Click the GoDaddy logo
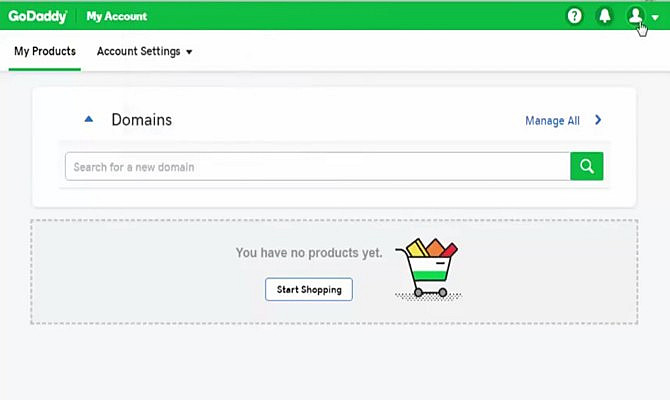 (x=37, y=16)
